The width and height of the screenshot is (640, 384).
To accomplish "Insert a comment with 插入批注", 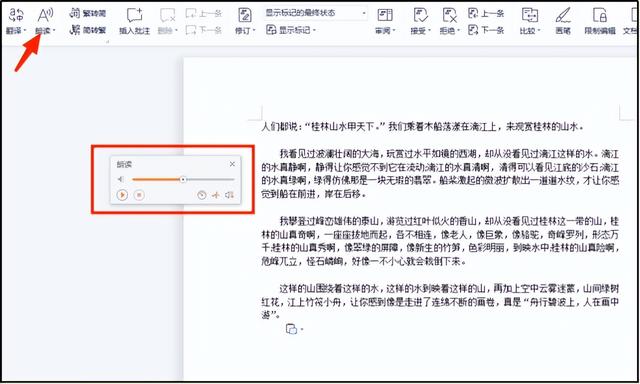I will (x=134, y=21).
